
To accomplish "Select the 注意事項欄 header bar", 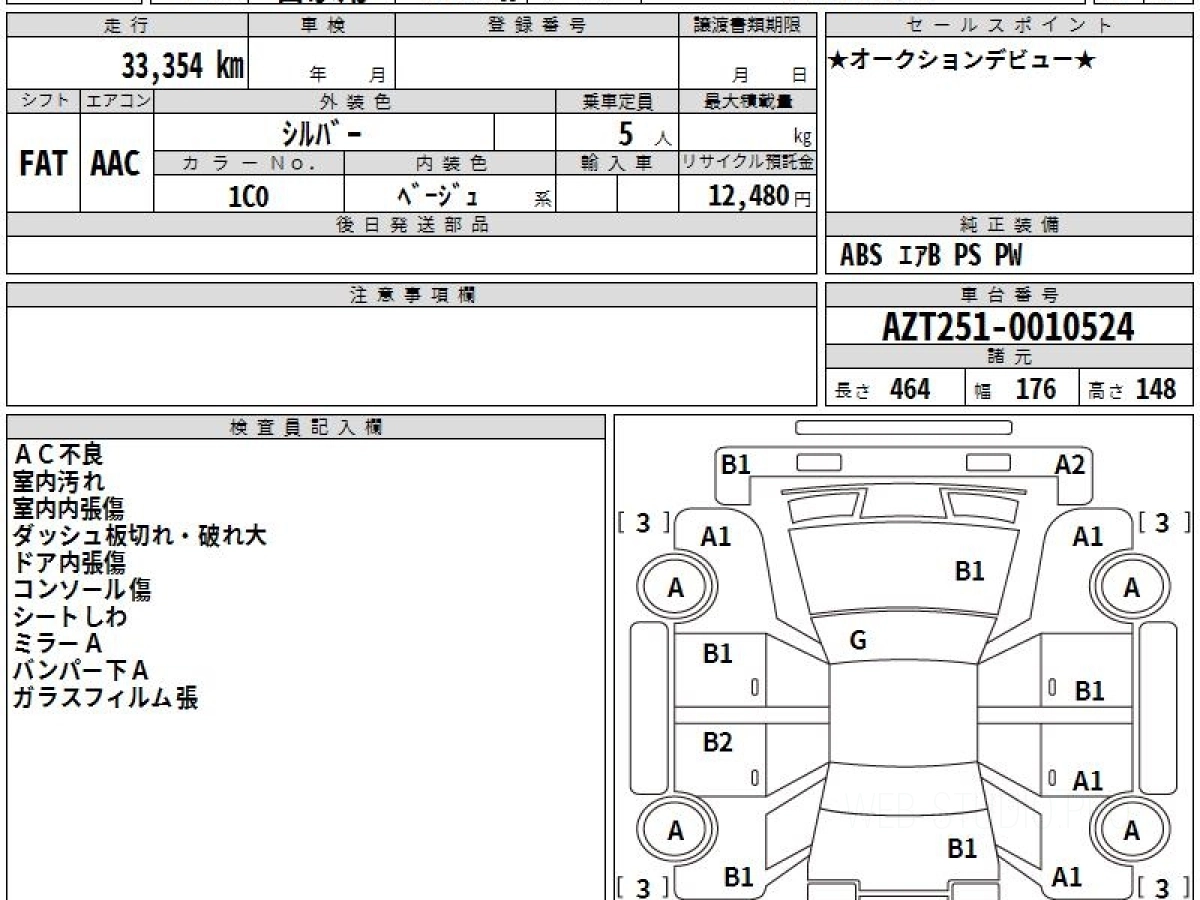I will [x=411, y=295].
